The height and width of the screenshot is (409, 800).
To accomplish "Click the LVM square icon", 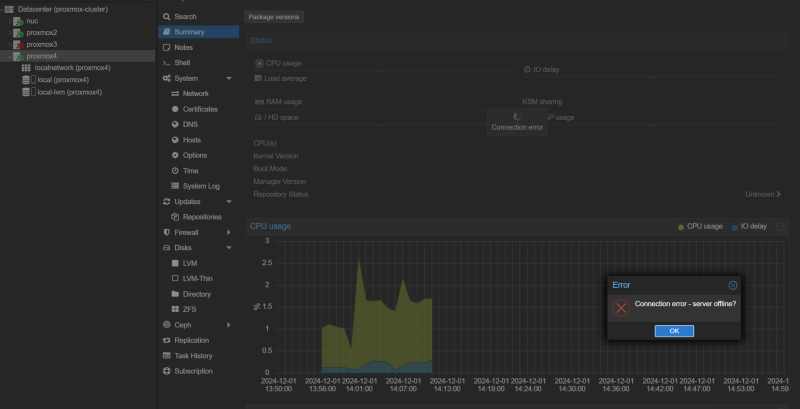I will click(x=175, y=263).
